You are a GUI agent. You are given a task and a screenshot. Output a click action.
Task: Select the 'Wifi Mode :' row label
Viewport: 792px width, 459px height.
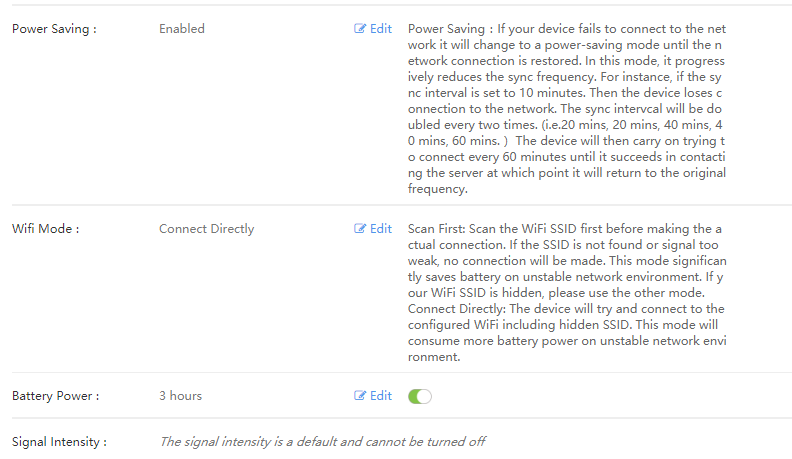point(45,229)
